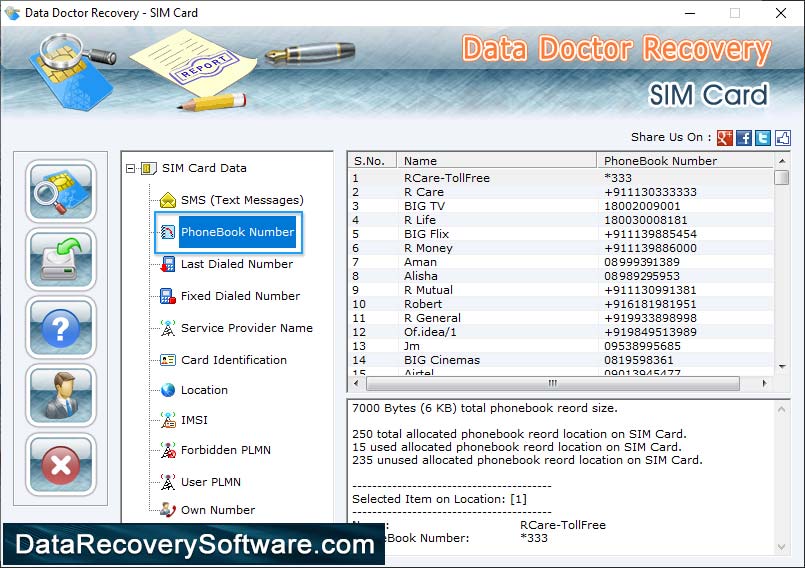Click the Location globe icon
The height and width of the screenshot is (568, 805).
pyautogui.click(x=168, y=390)
